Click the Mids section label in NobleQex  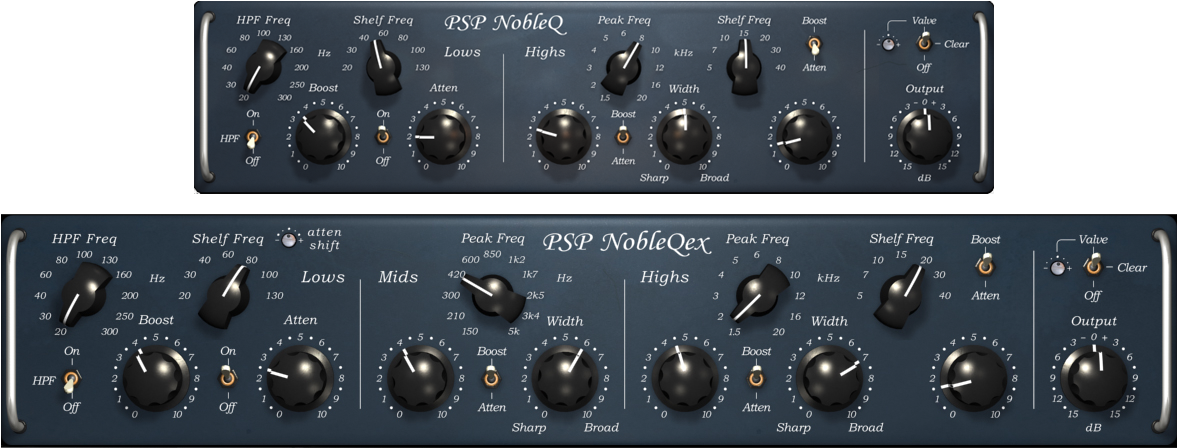(x=398, y=277)
